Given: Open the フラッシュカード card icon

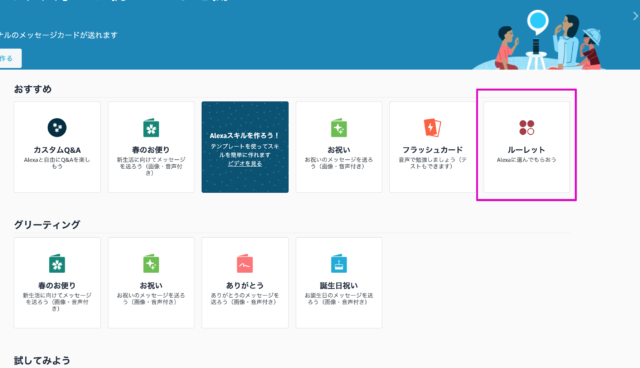Looking at the screenshot, I should pyautogui.click(x=432, y=127).
